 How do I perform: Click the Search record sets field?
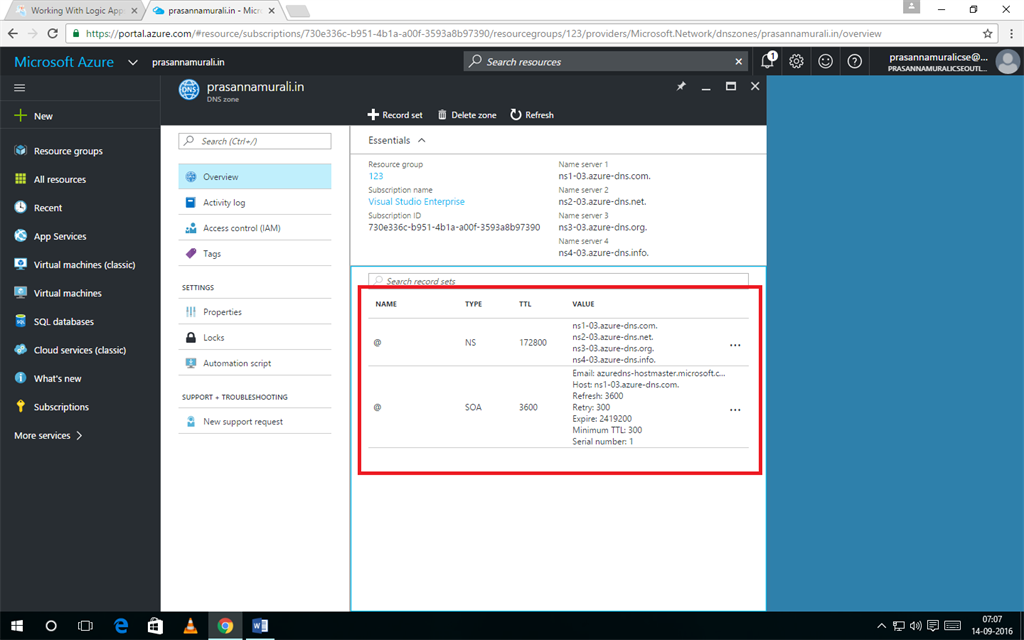pyautogui.click(x=558, y=281)
